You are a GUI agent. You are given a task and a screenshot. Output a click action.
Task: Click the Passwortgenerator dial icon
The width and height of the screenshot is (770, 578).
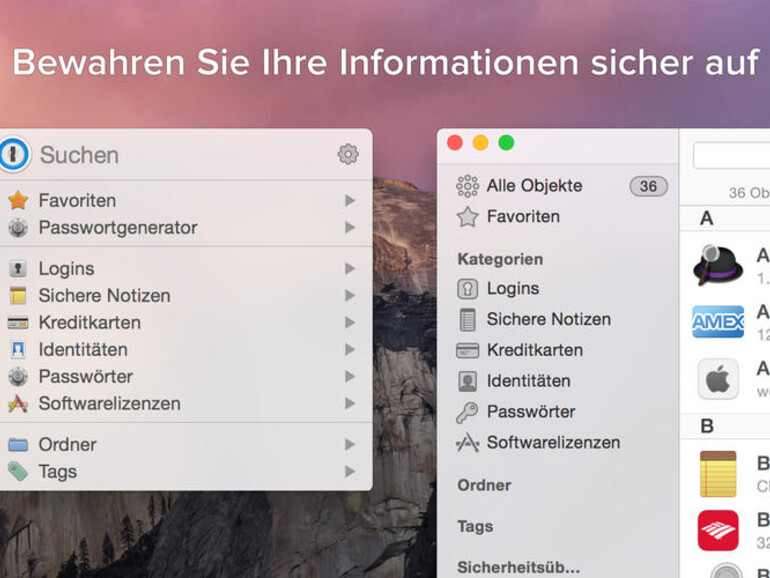pyautogui.click(x=18, y=227)
